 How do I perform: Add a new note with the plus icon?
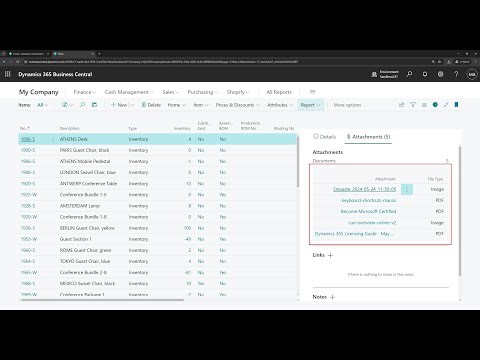coord(332,297)
